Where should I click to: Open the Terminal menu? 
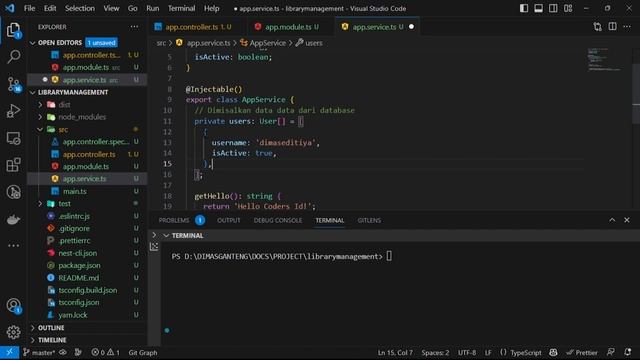pyautogui.click(x=181, y=8)
